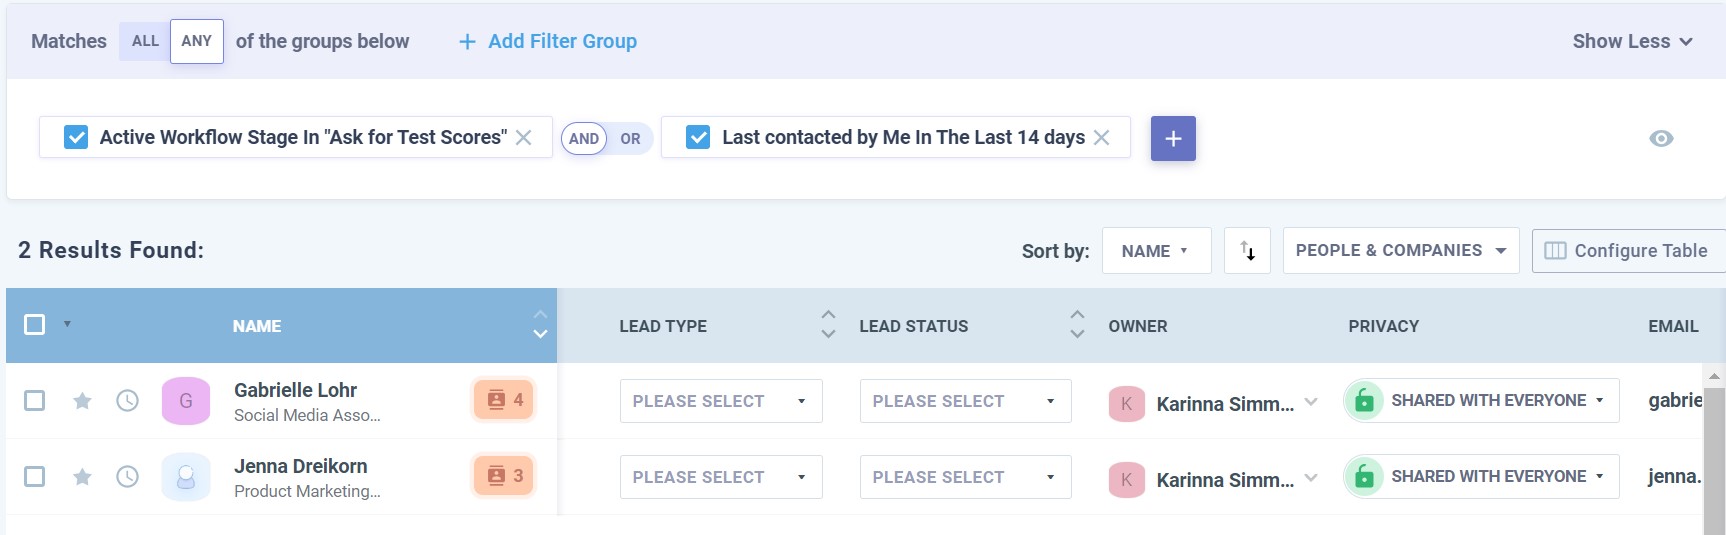Click Gabrielle Lohr's avatar thumbnail
Image resolution: width=1726 pixels, height=535 pixels.
coord(186,401)
